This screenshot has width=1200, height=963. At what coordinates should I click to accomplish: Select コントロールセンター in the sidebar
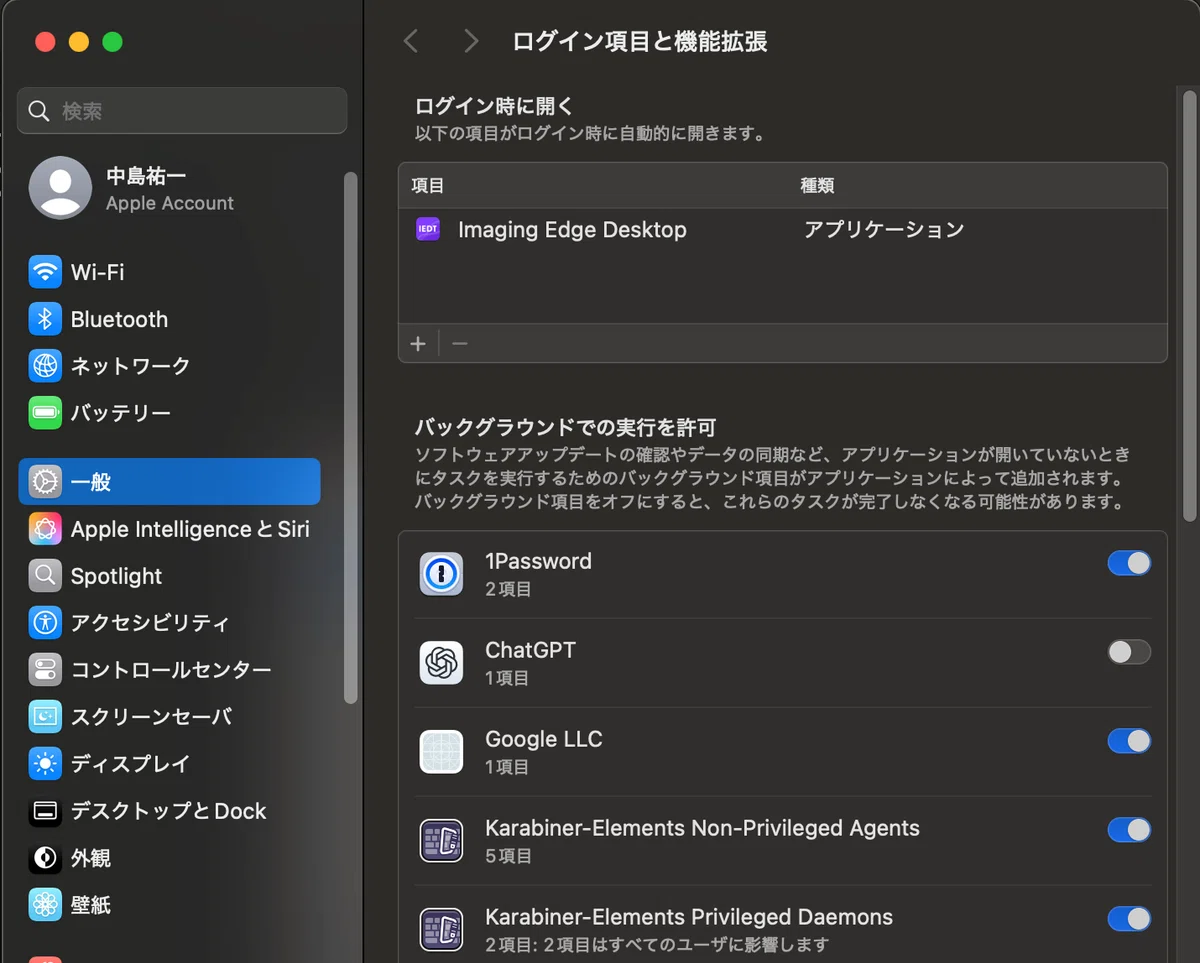[x=169, y=670]
